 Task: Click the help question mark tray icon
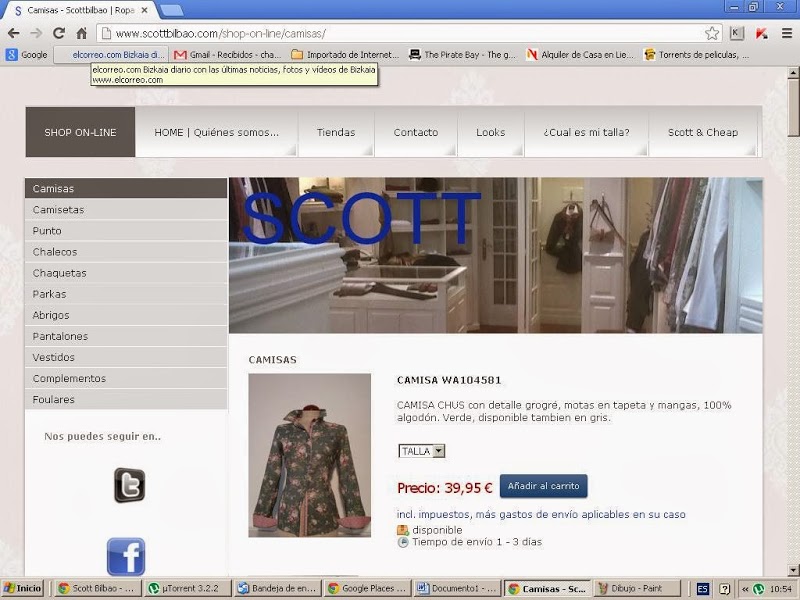[724, 589]
